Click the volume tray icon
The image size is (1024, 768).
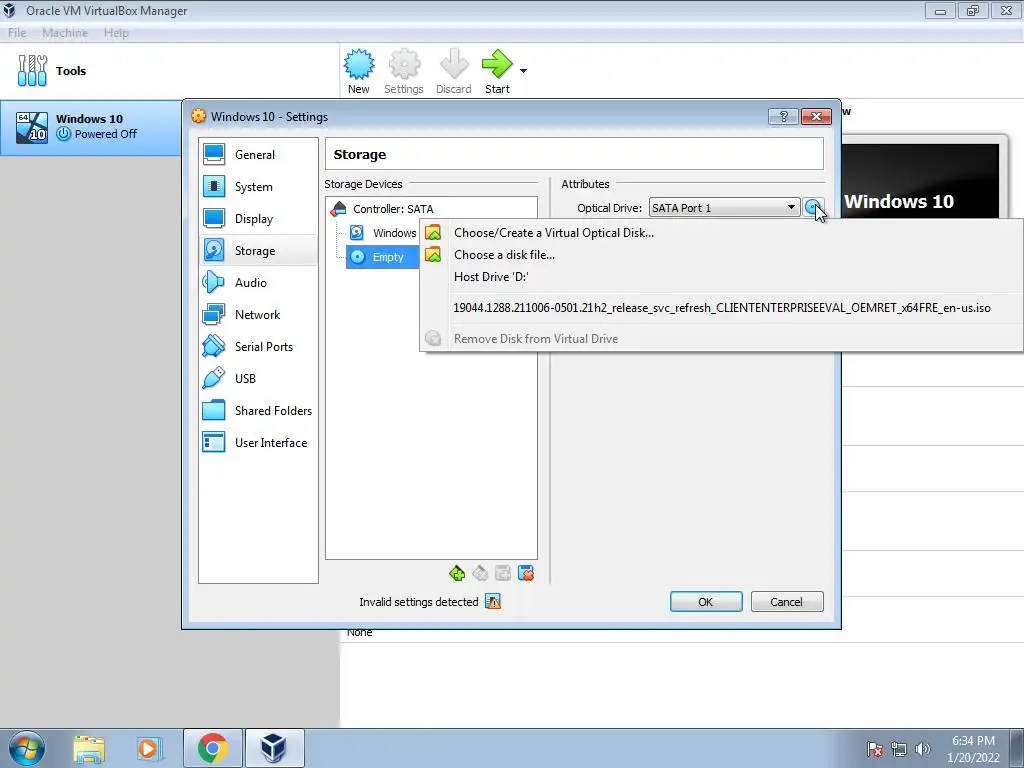pos(923,749)
